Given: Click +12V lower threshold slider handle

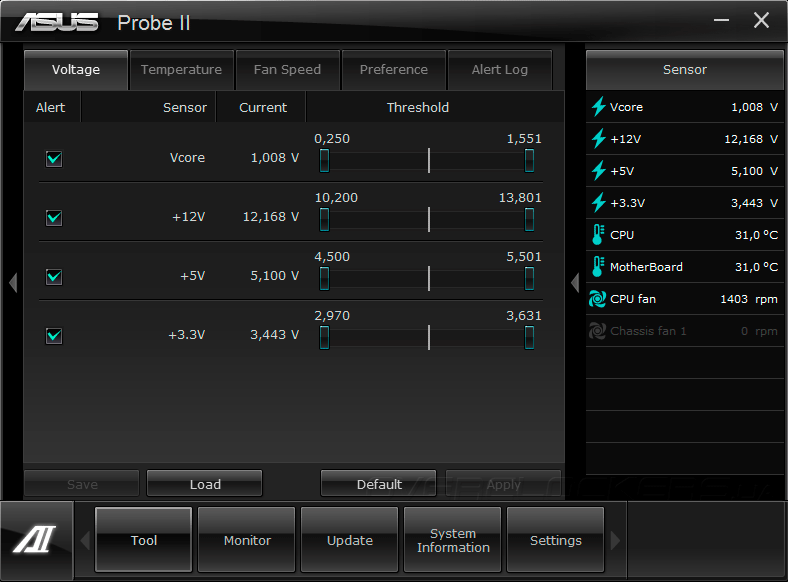Looking at the screenshot, I should [325, 220].
